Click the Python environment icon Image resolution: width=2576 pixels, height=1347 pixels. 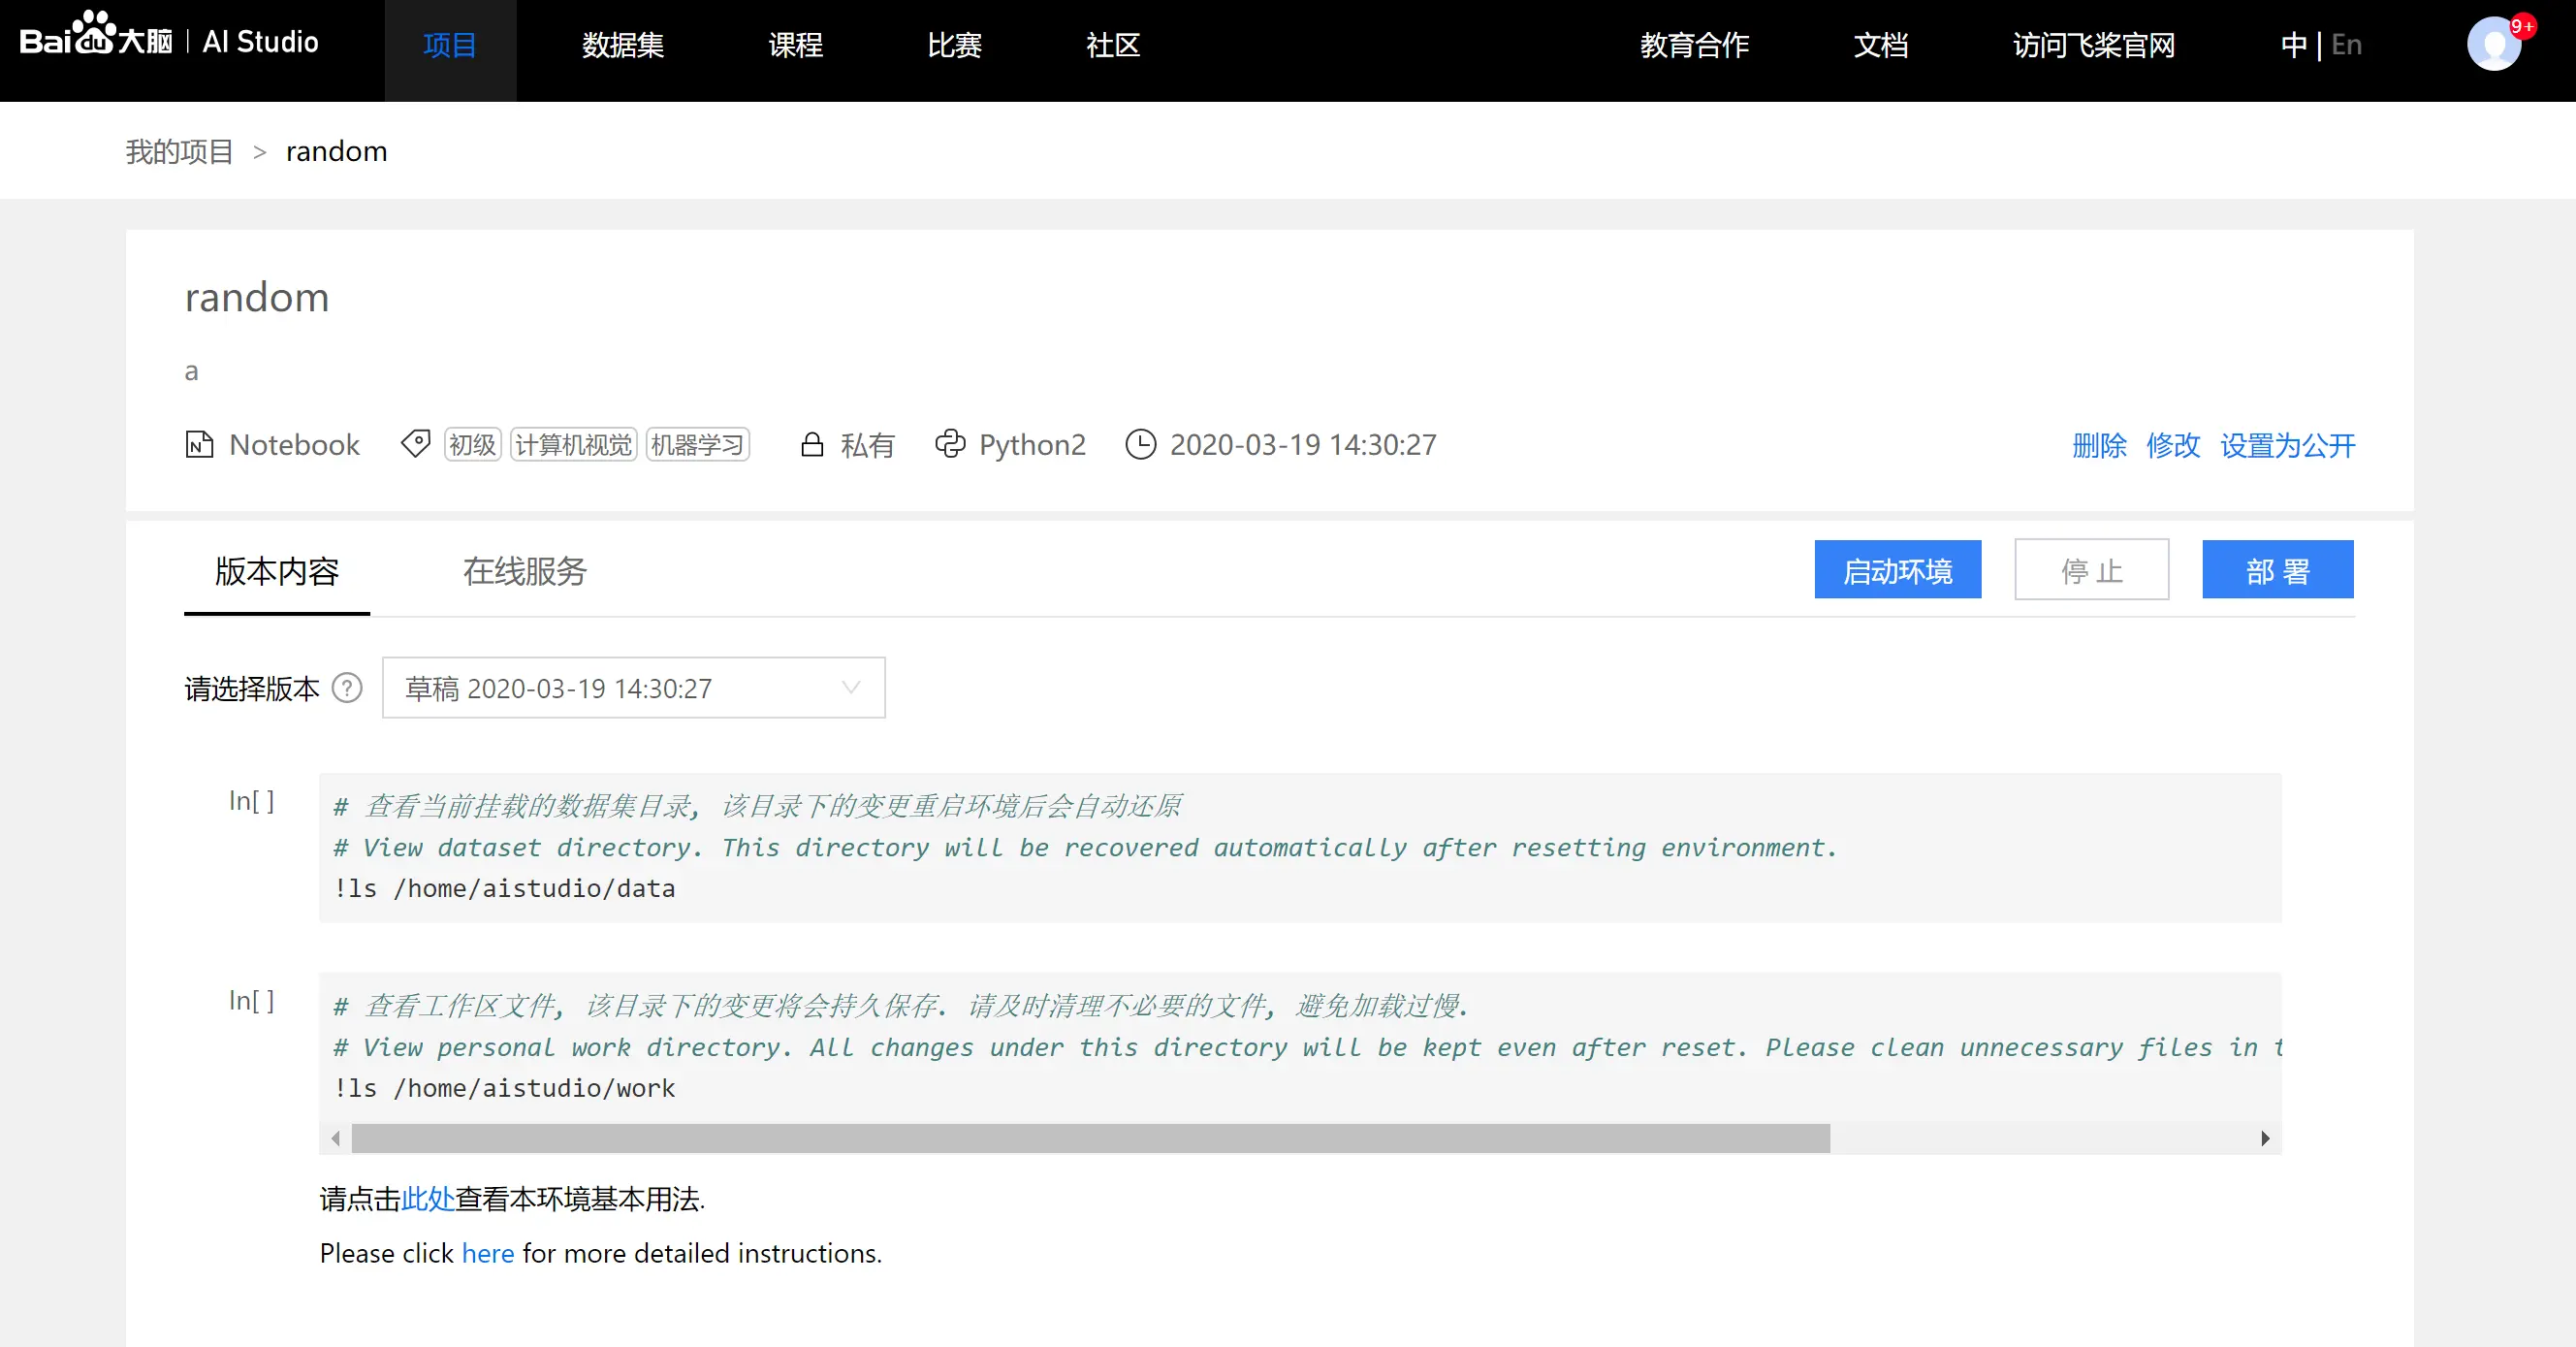(950, 444)
